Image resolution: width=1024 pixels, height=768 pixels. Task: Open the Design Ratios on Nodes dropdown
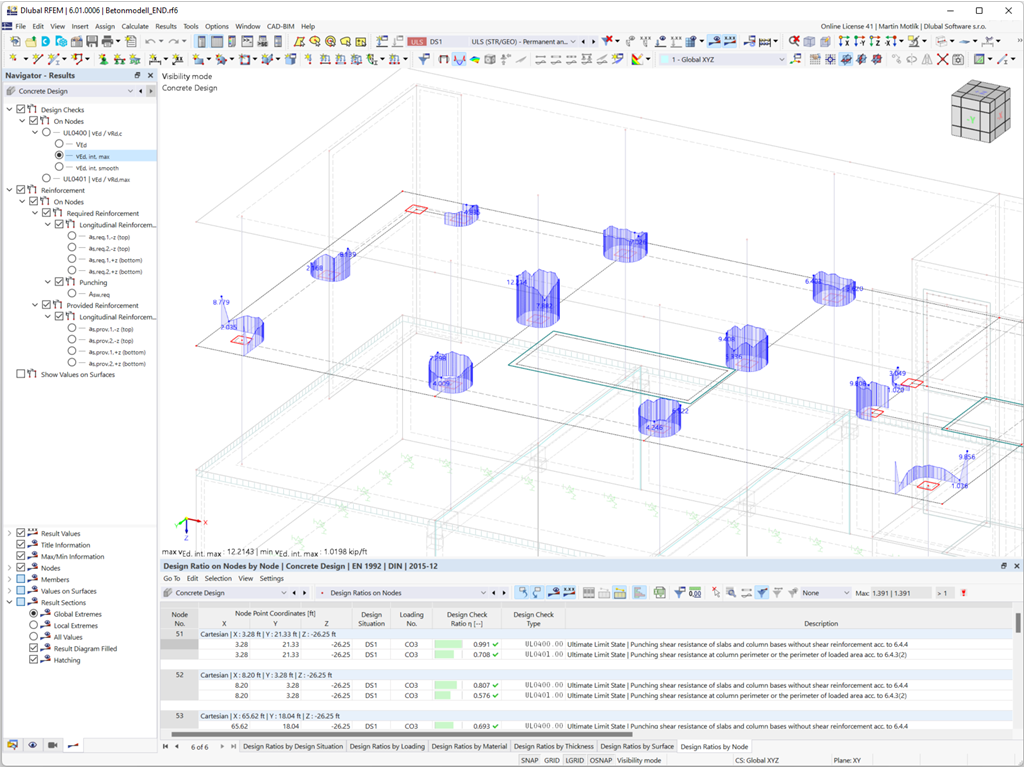tap(483, 593)
